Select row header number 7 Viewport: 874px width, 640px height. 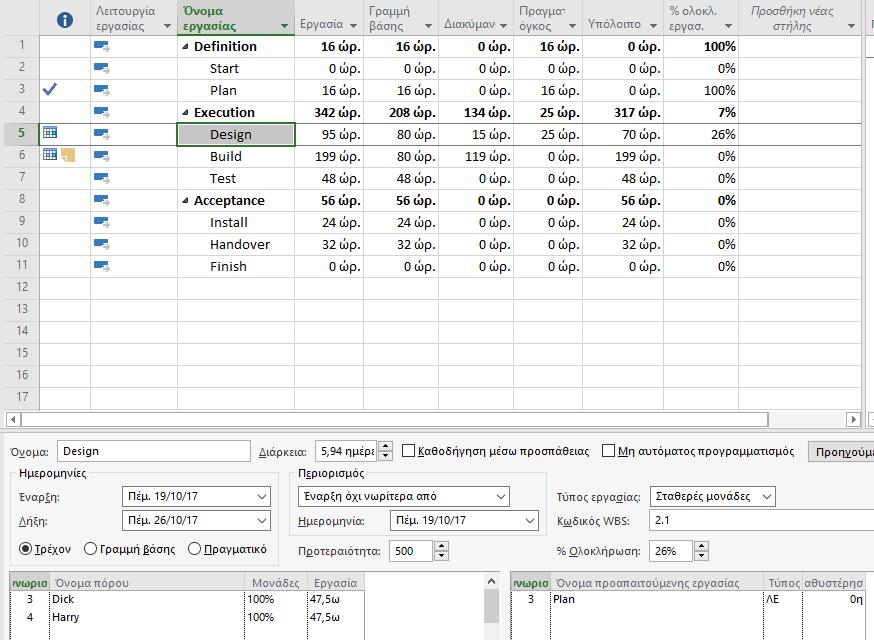click(22, 177)
